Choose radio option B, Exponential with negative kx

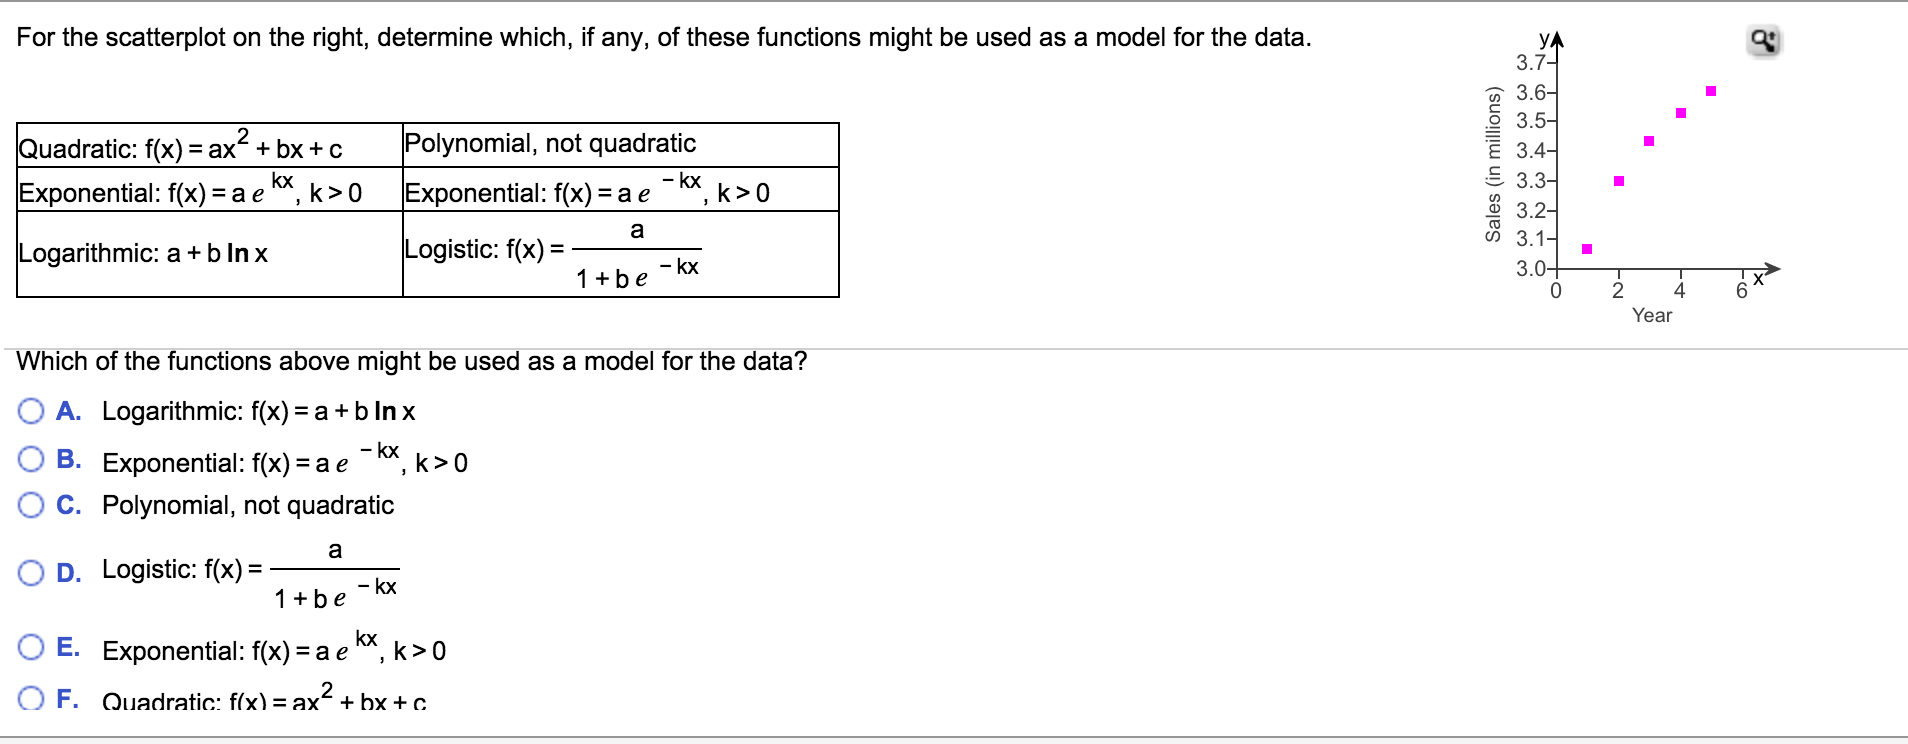tap(31, 460)
